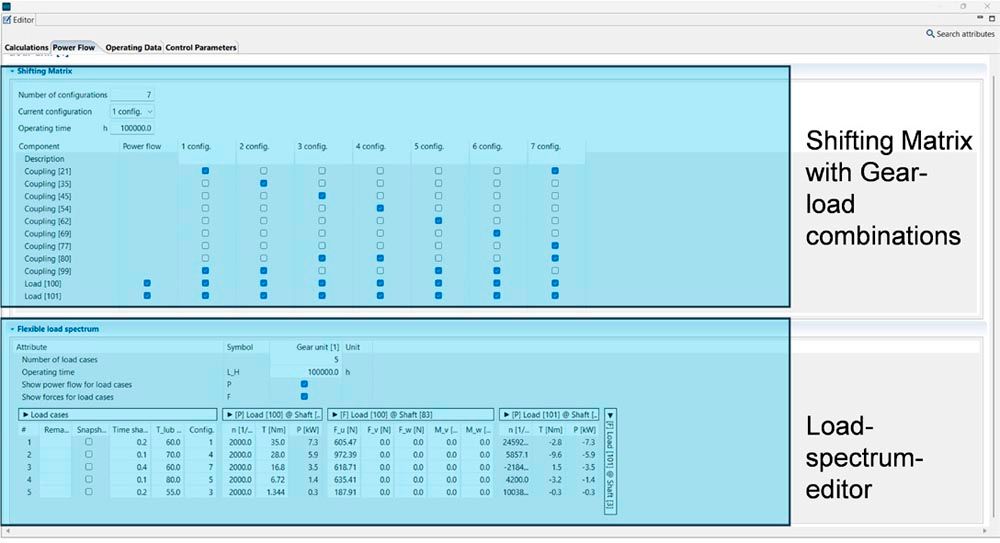
Task: Click the Gear unit [1] column header
Action: coord(318,347)
